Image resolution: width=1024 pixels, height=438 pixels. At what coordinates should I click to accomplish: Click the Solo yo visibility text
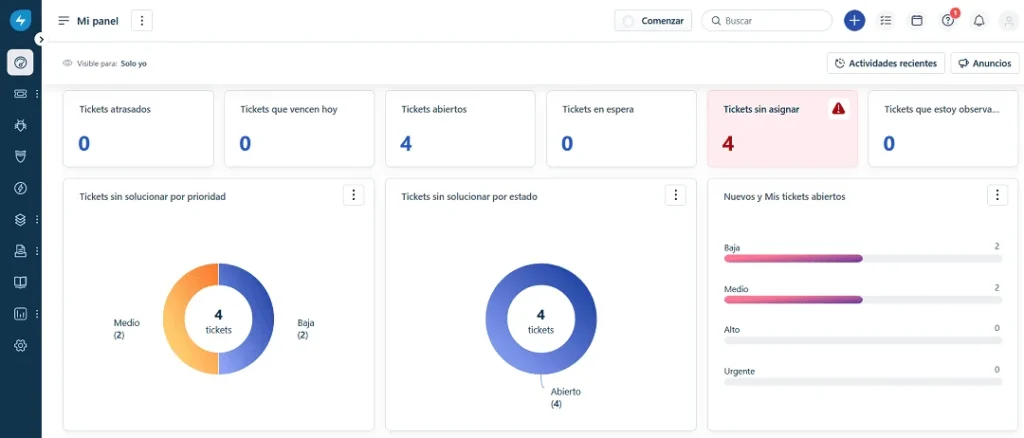pyautogui.click(x=134, y=64)
